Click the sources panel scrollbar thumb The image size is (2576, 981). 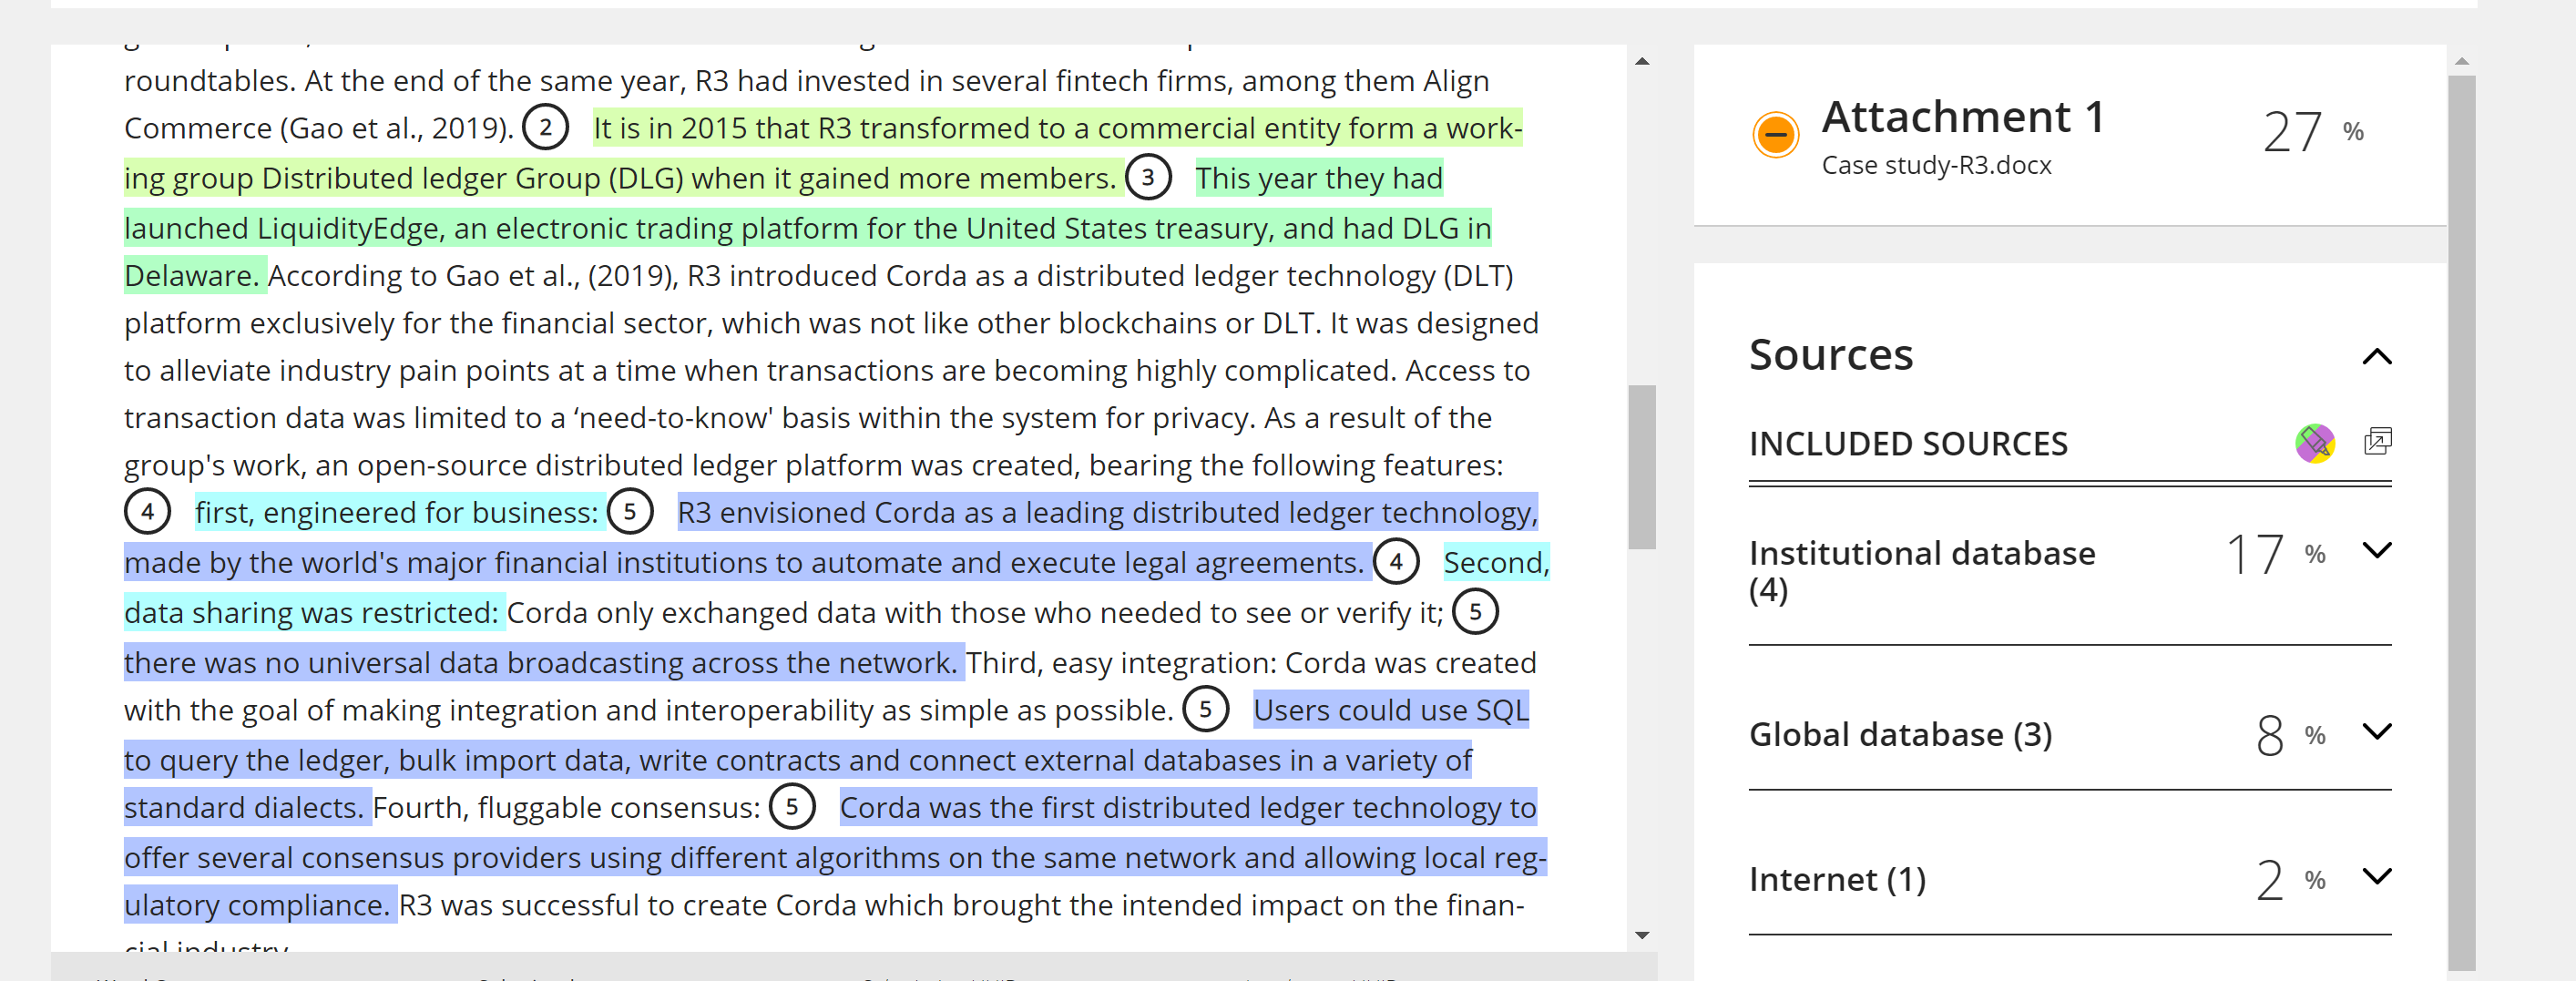[x=2461, y=522]
